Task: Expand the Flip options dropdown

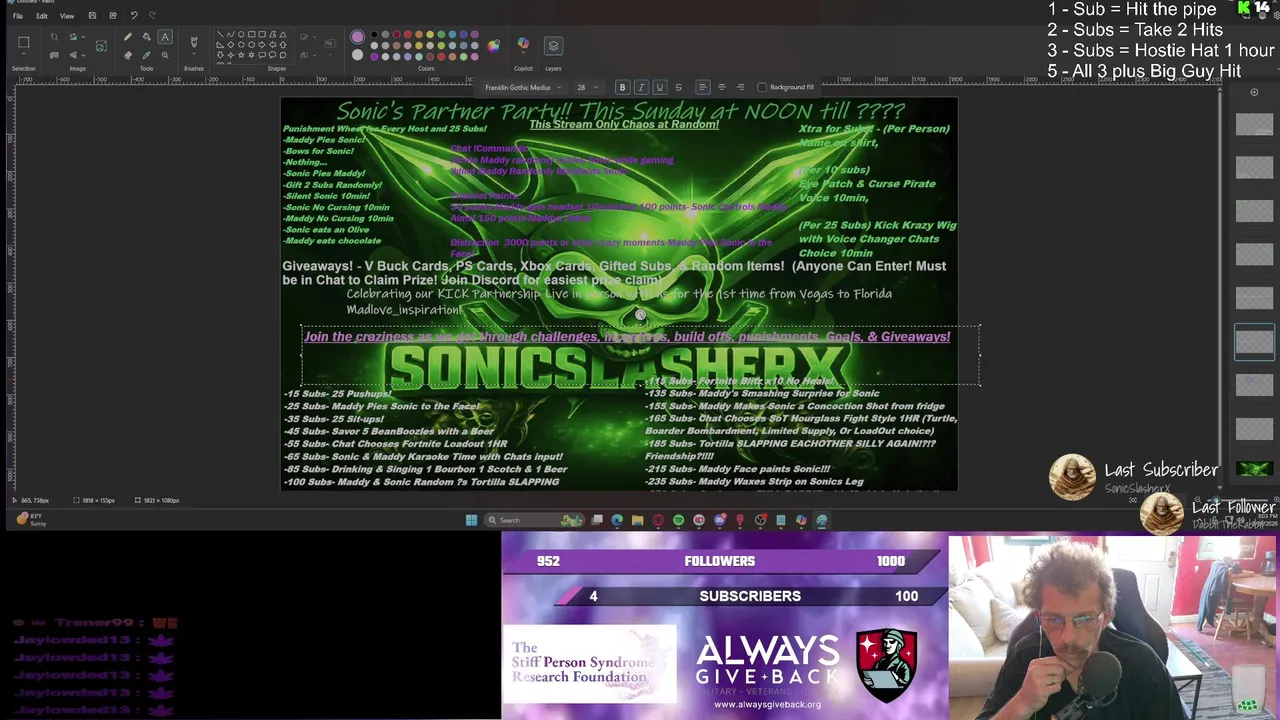Action: pos(83,55)
